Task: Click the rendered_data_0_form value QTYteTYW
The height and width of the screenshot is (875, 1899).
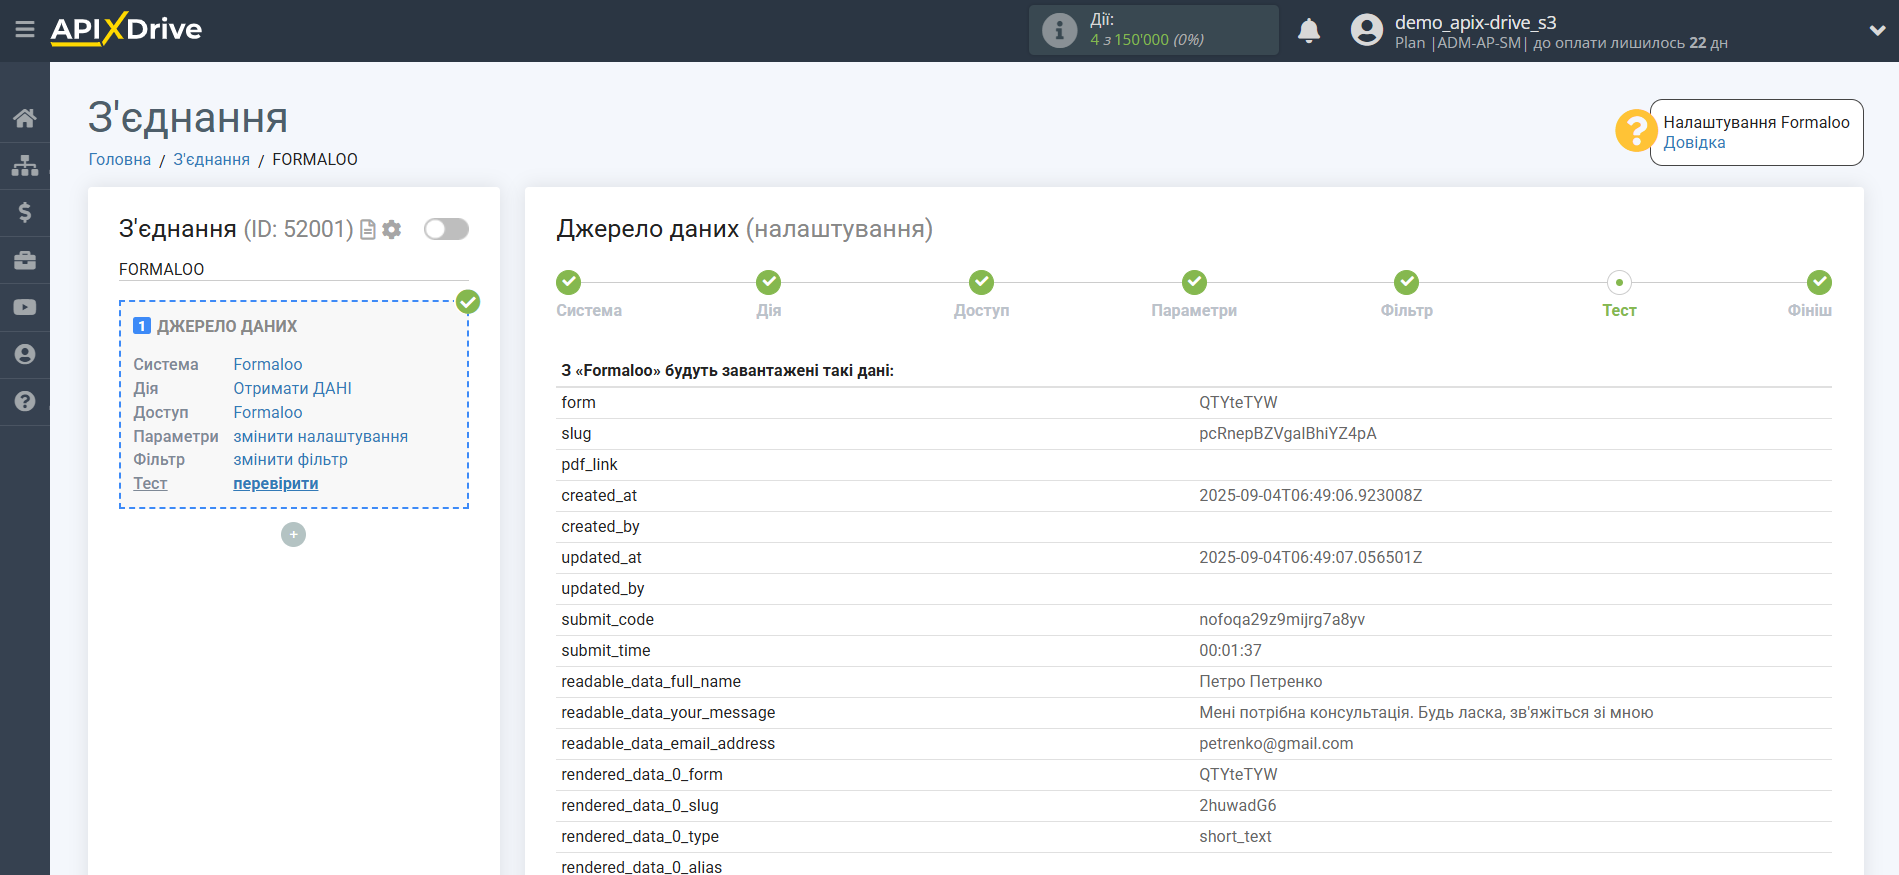Action: tap(1238, 774)
